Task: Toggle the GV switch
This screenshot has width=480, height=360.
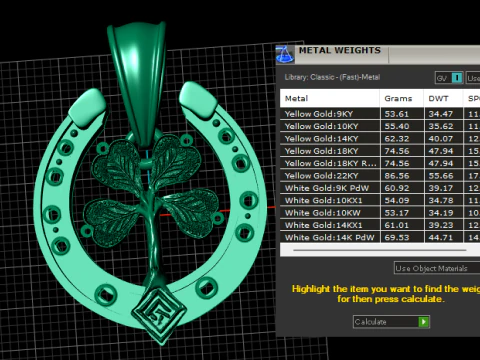Action: (449, 78)
